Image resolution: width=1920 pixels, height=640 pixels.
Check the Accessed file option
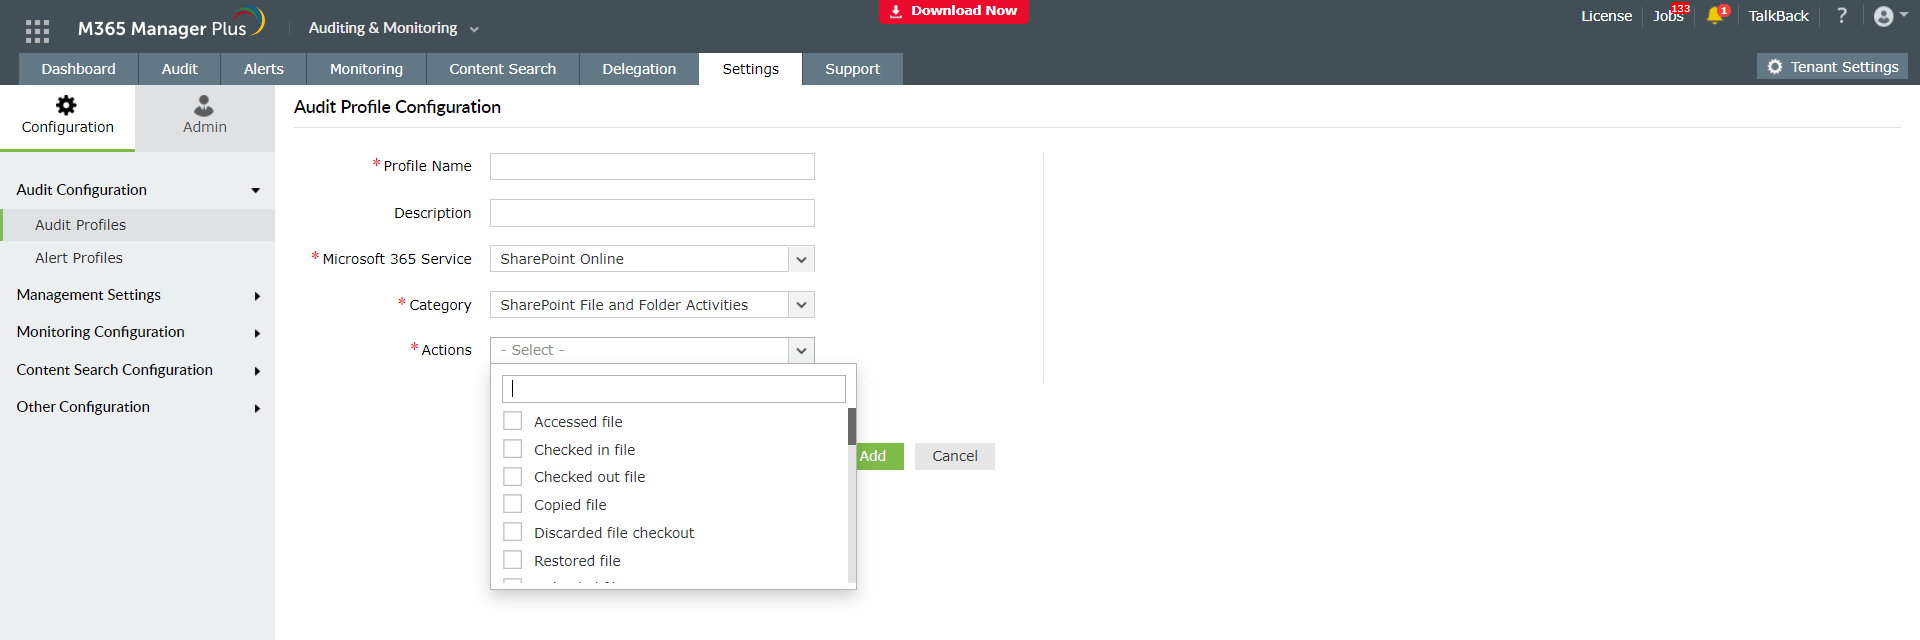point(513,421)
